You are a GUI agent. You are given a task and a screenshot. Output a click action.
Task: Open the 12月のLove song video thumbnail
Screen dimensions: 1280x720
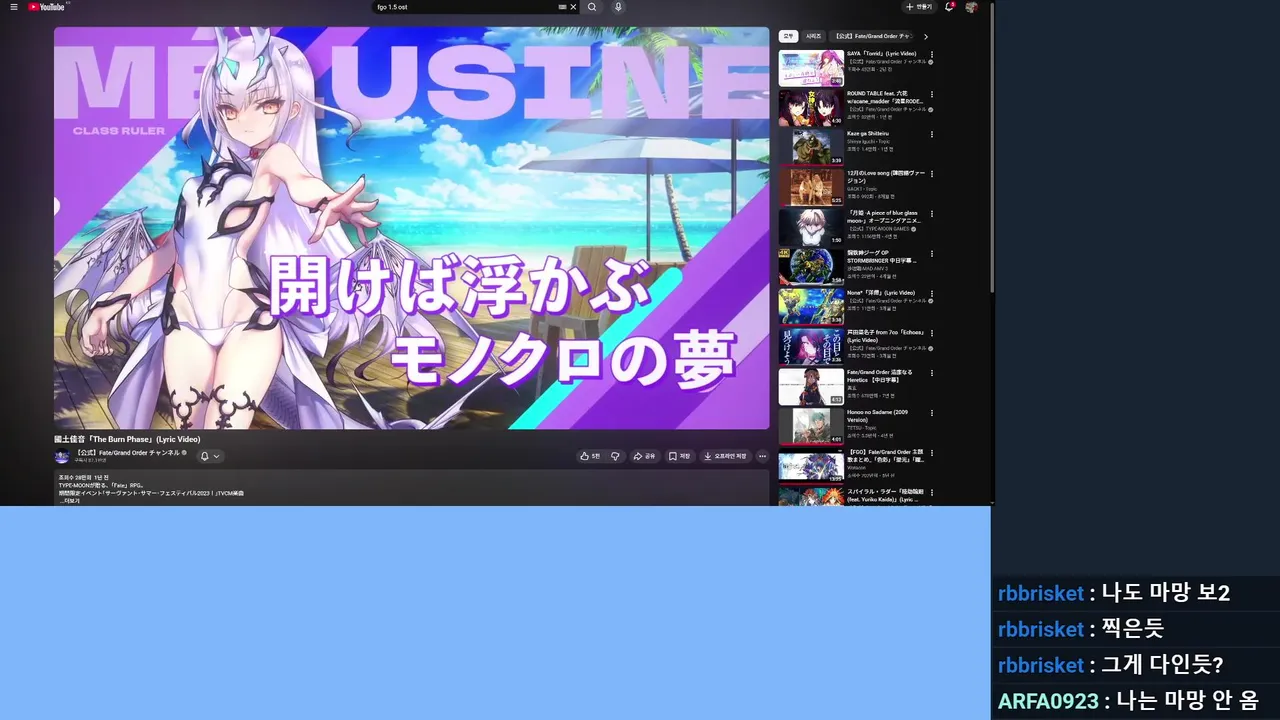(811, 187)
